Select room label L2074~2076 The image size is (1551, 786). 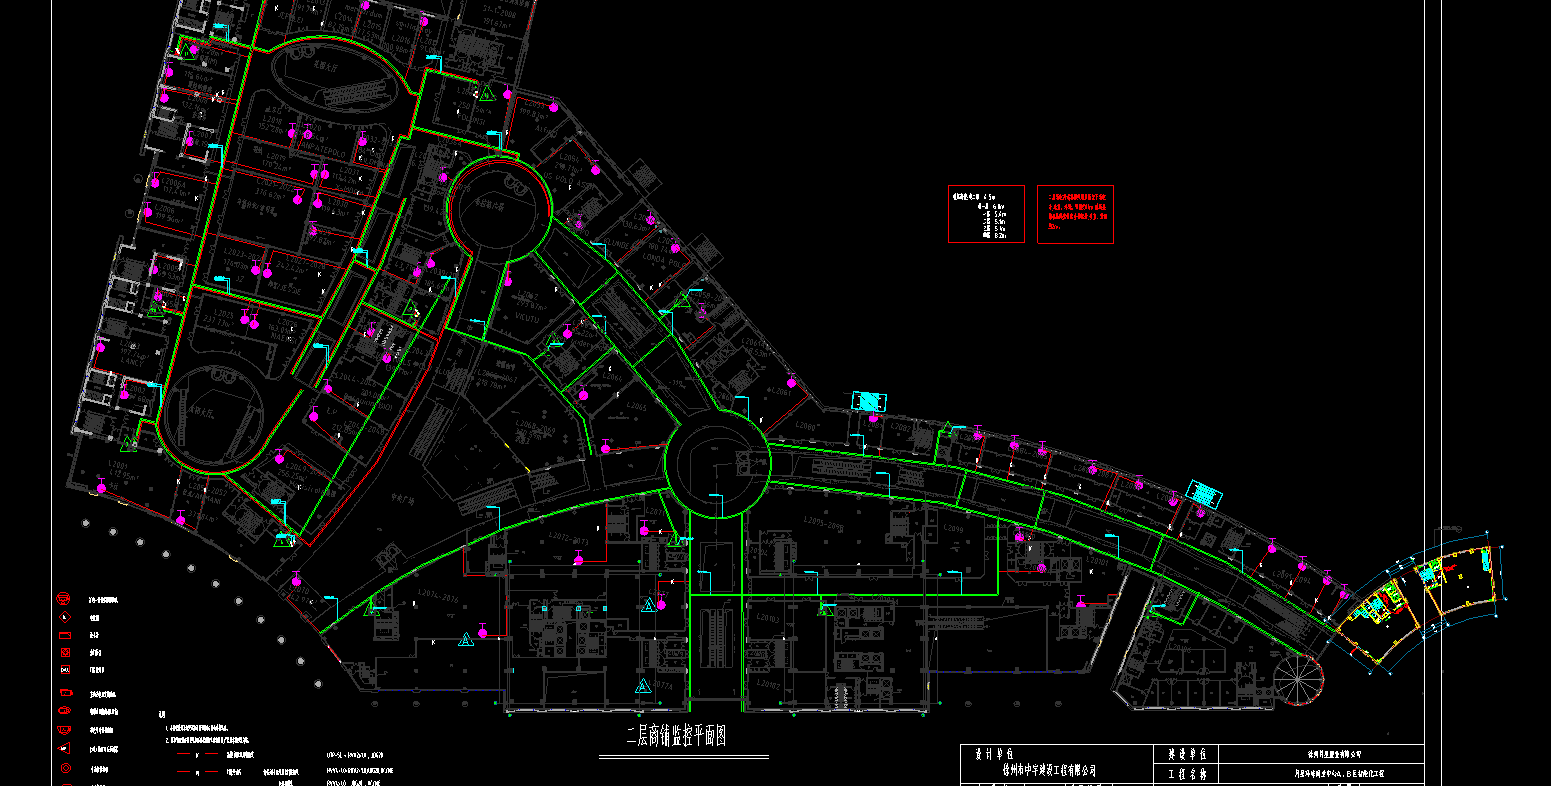tap(438, 596)
